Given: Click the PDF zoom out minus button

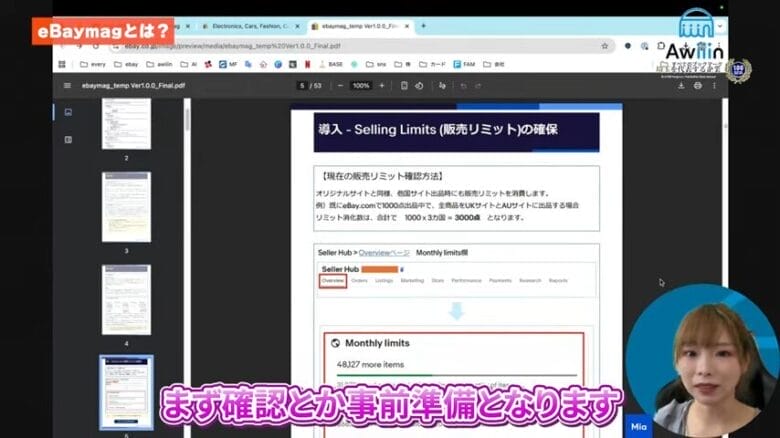Looking at the screenshot, I should pos(339,86).
